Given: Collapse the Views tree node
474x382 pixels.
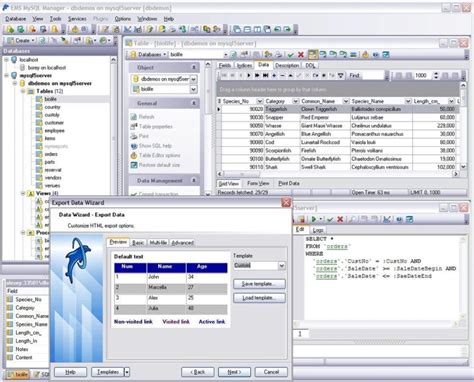Looking at the screenshot, I should [x=23, y=193].
